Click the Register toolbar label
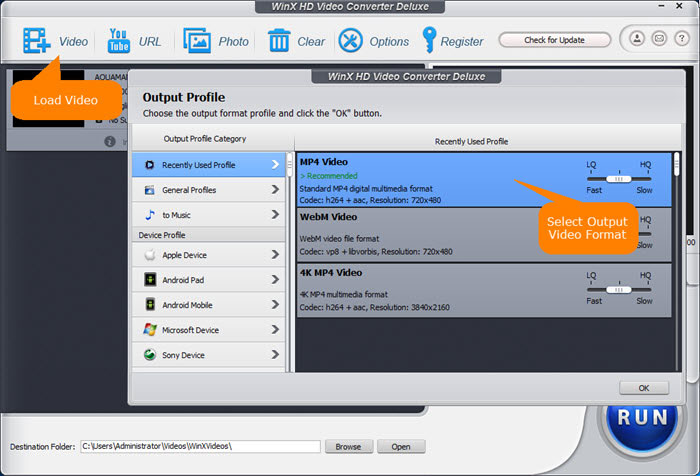Screen dimensions: 700x476 tap(462, 42)
